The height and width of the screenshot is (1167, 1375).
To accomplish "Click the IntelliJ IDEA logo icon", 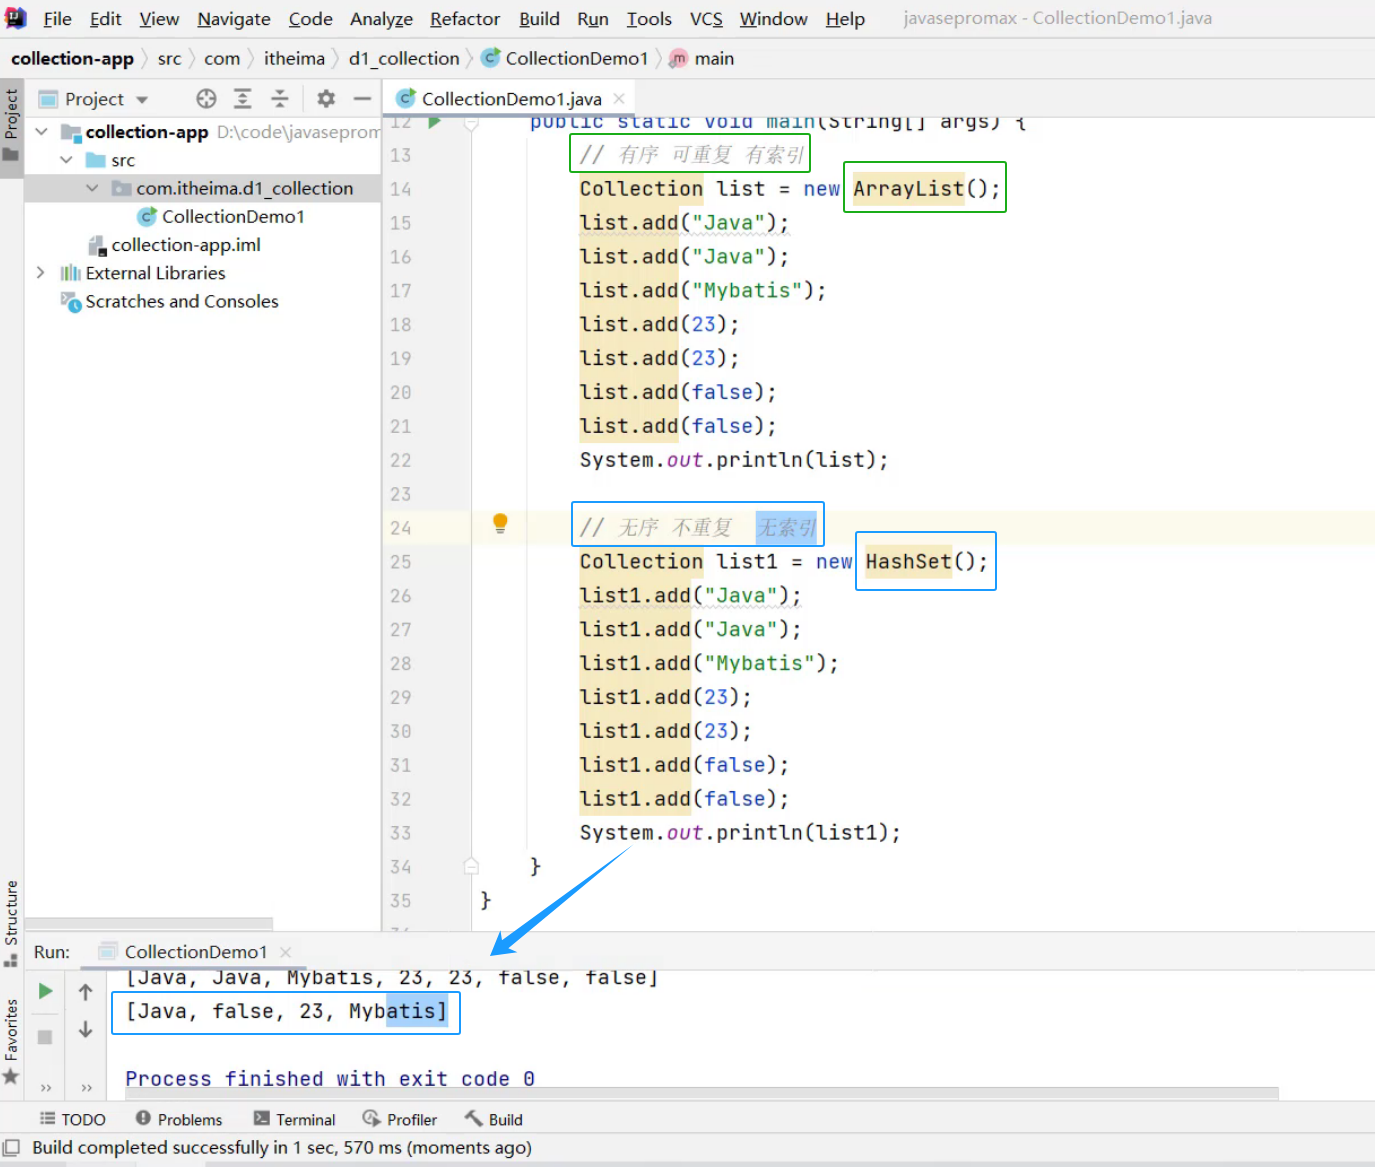I will point(16,18).
